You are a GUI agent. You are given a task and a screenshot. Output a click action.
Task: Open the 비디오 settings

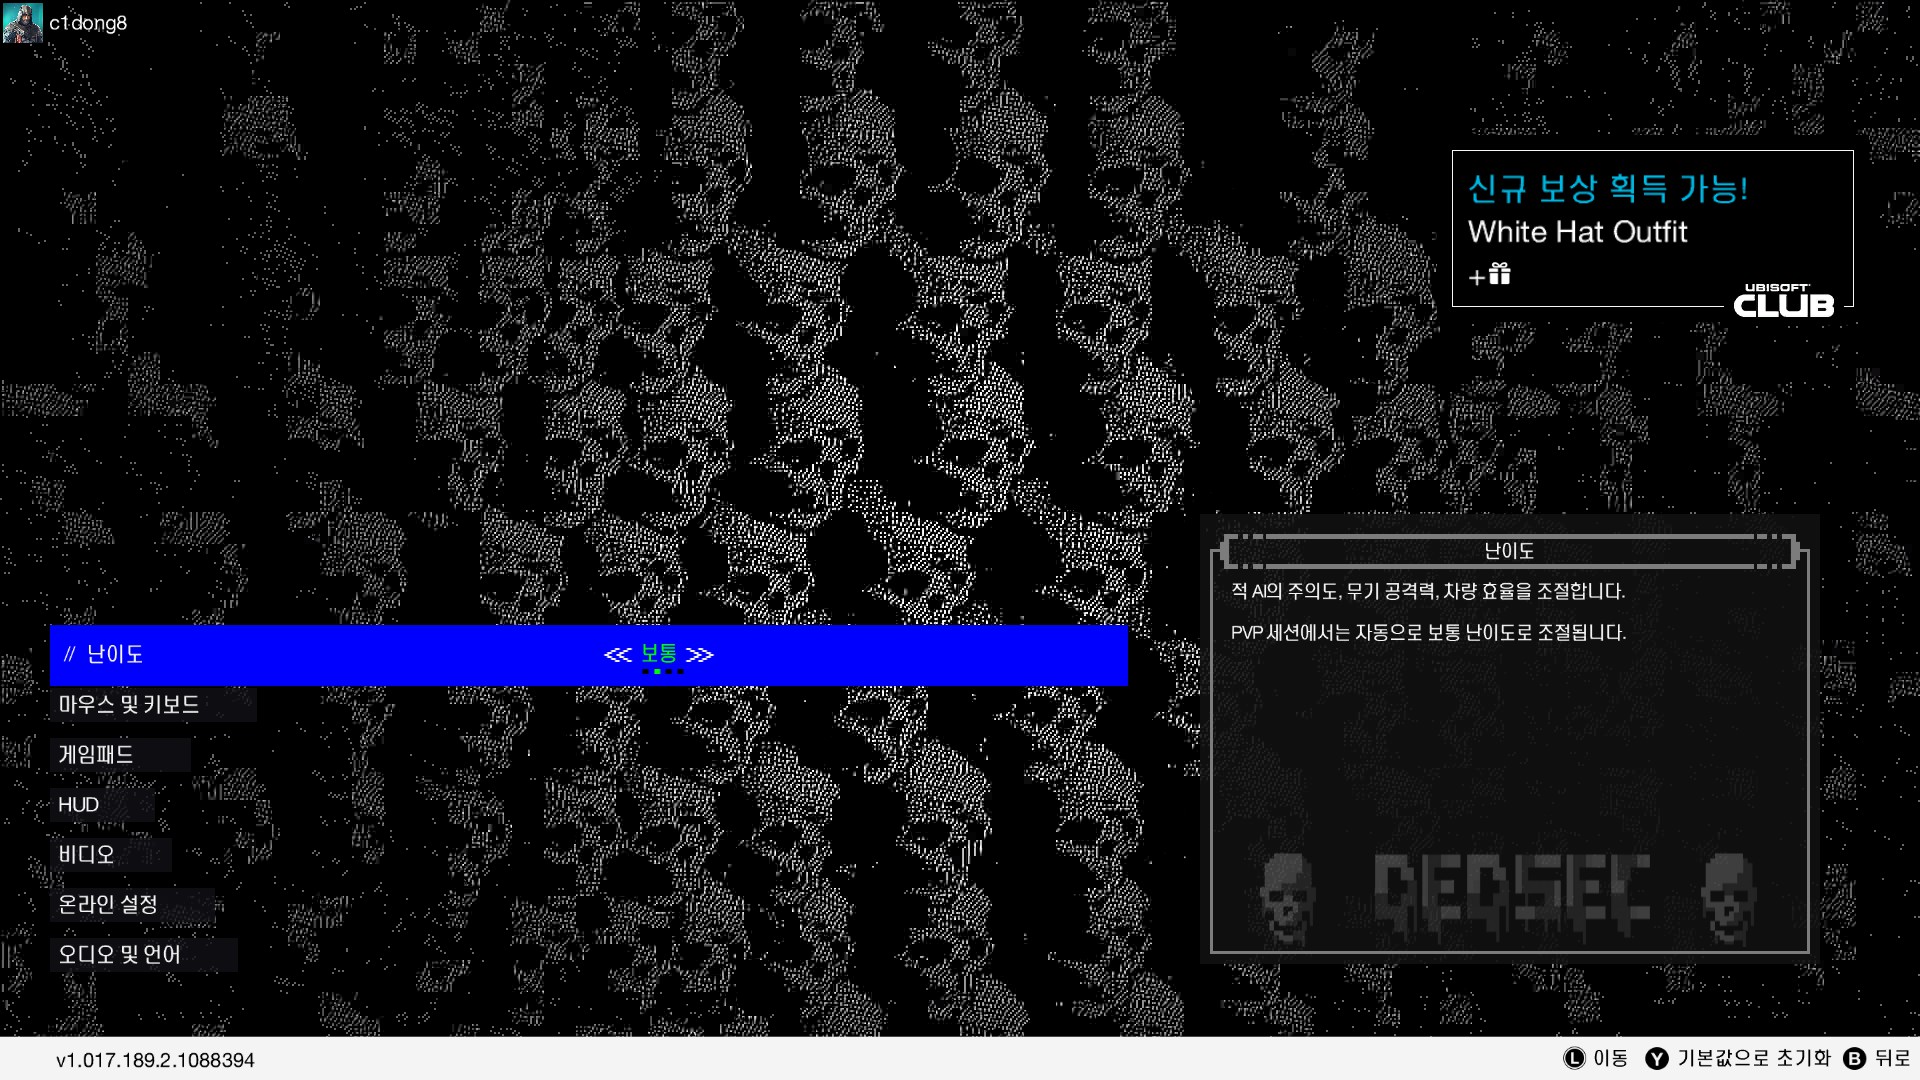(87, 854)
